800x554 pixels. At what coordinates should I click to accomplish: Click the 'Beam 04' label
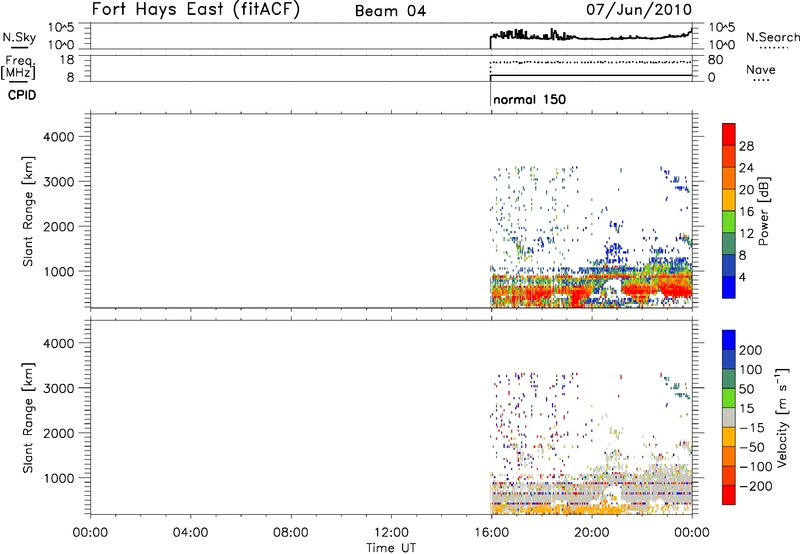(x=390, y=11)
